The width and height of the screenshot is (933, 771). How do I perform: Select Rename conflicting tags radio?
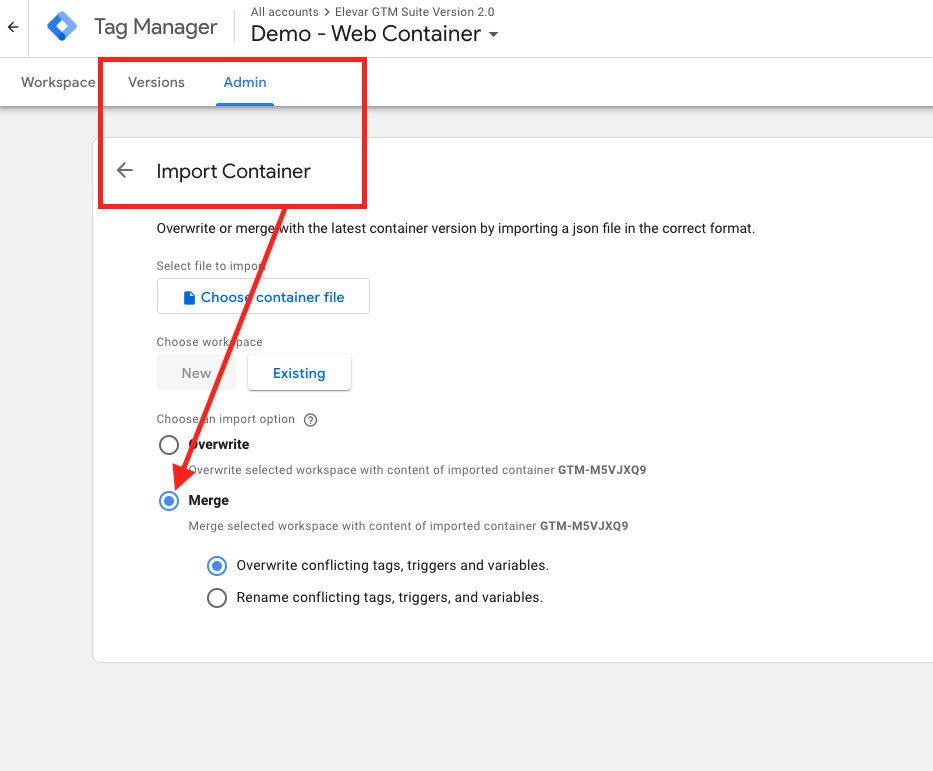217,598
